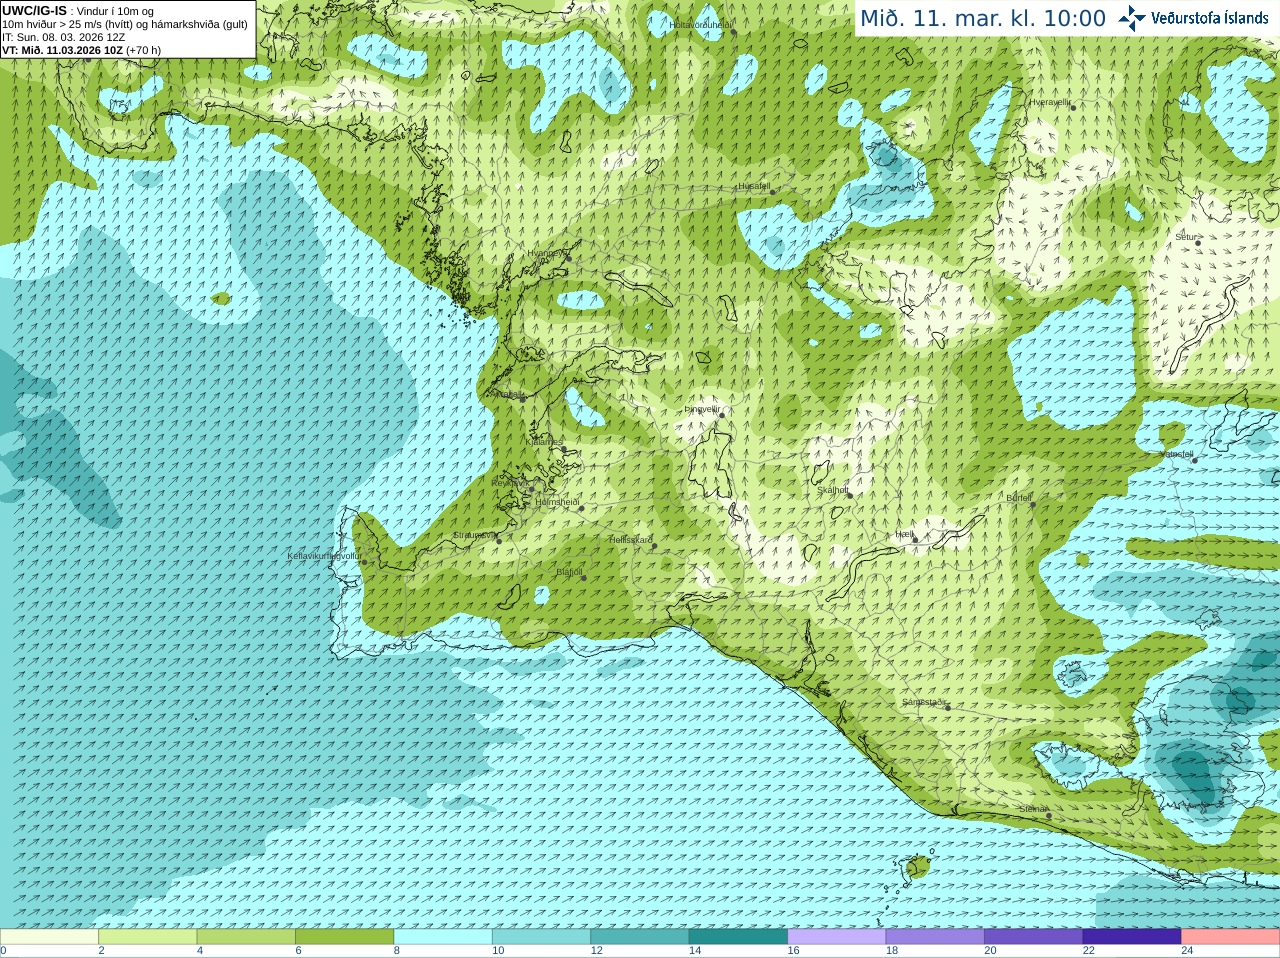Screen dimensions: 1280x958
Task: Click the Akrafjall station marker
Action: click(x=524, y=399)
